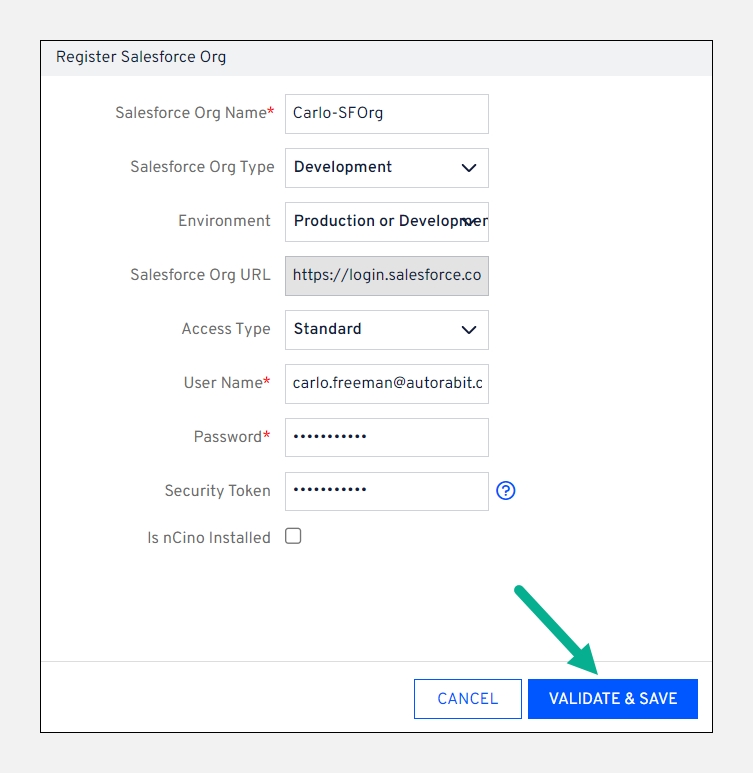The image size is (753, 773).
Task: Open the Salesforce Org Type dropdown
Action: pyautogui.click(x=386, y=168)
